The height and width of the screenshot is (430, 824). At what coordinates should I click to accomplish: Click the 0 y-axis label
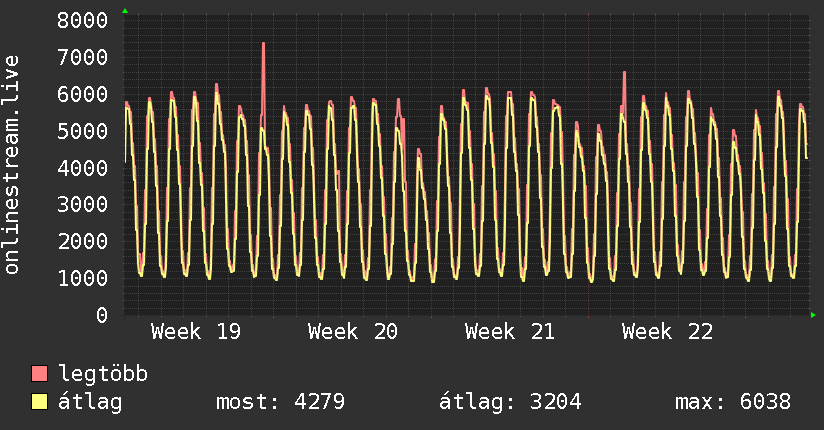tap(102, 315)
